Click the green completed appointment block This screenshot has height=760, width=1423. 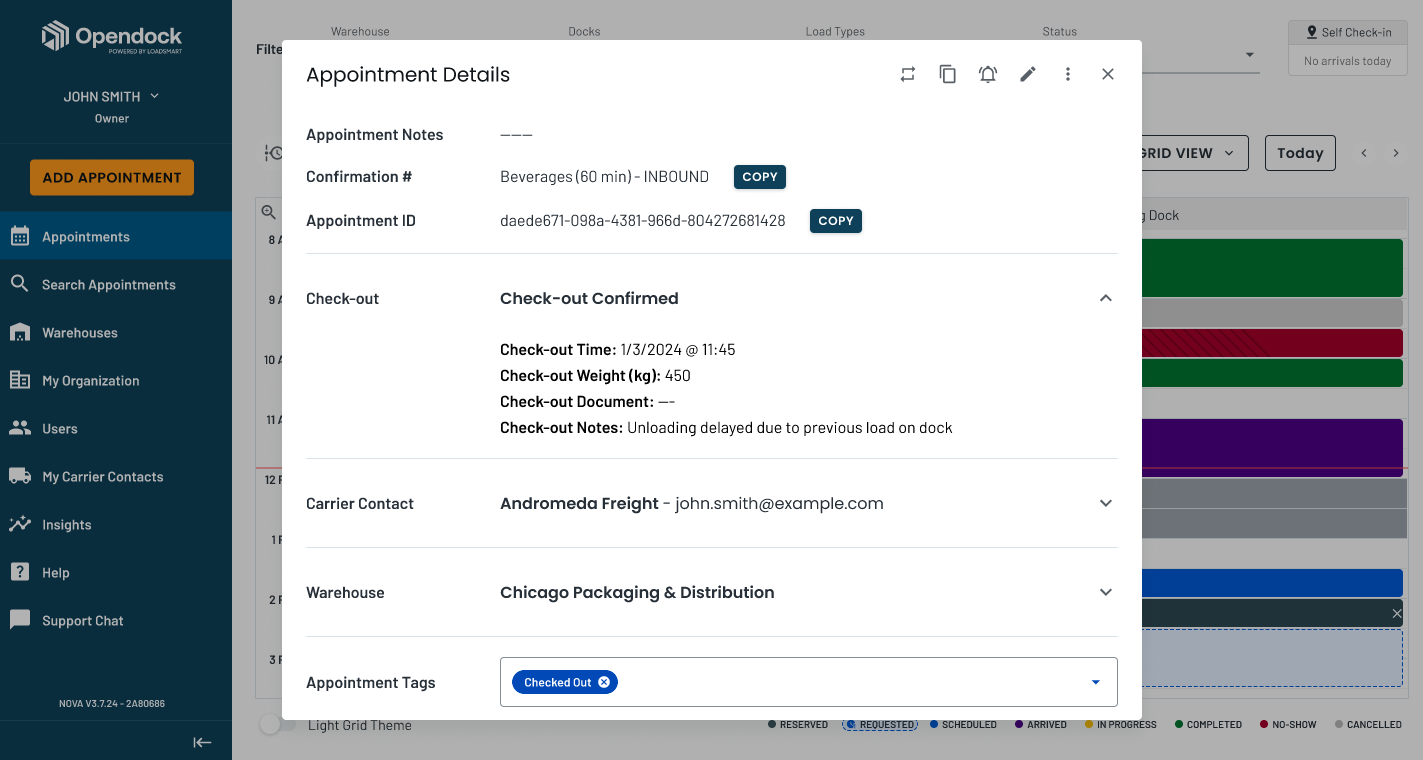point(1272,267)
